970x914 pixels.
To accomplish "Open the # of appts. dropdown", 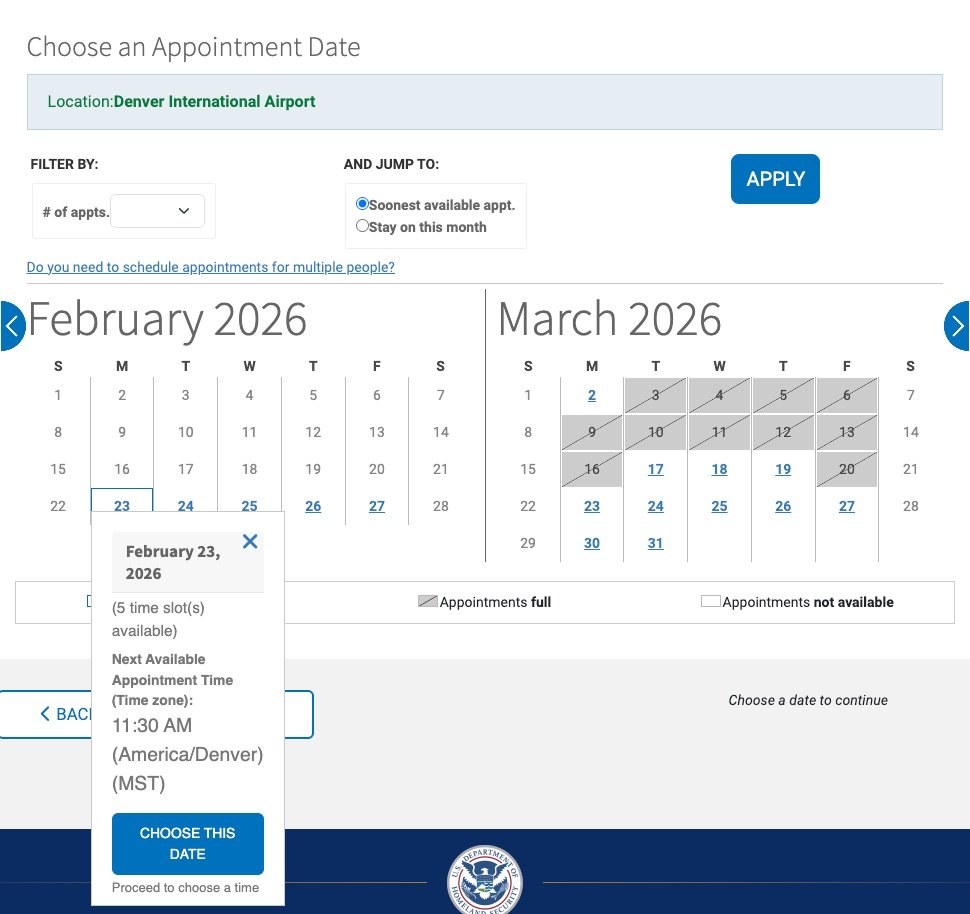I will 157,211.
